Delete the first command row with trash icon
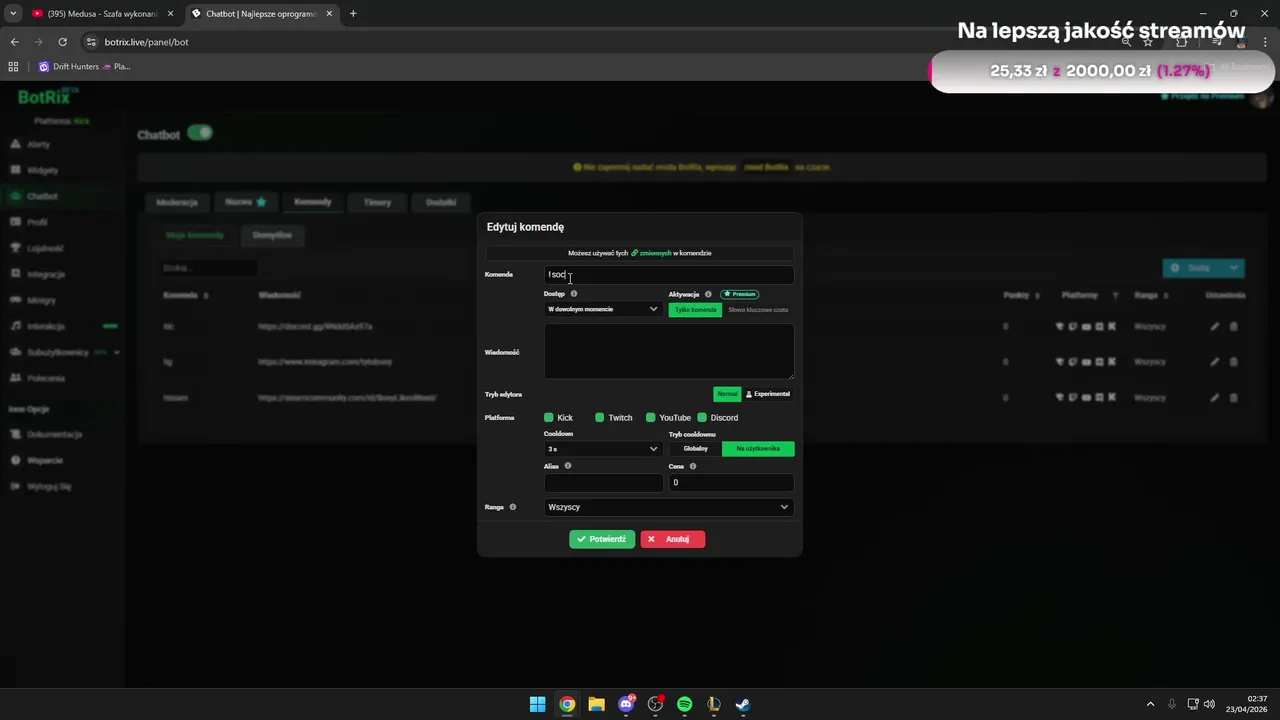Screen dimensions: 1280x720 click(1234, 326)
